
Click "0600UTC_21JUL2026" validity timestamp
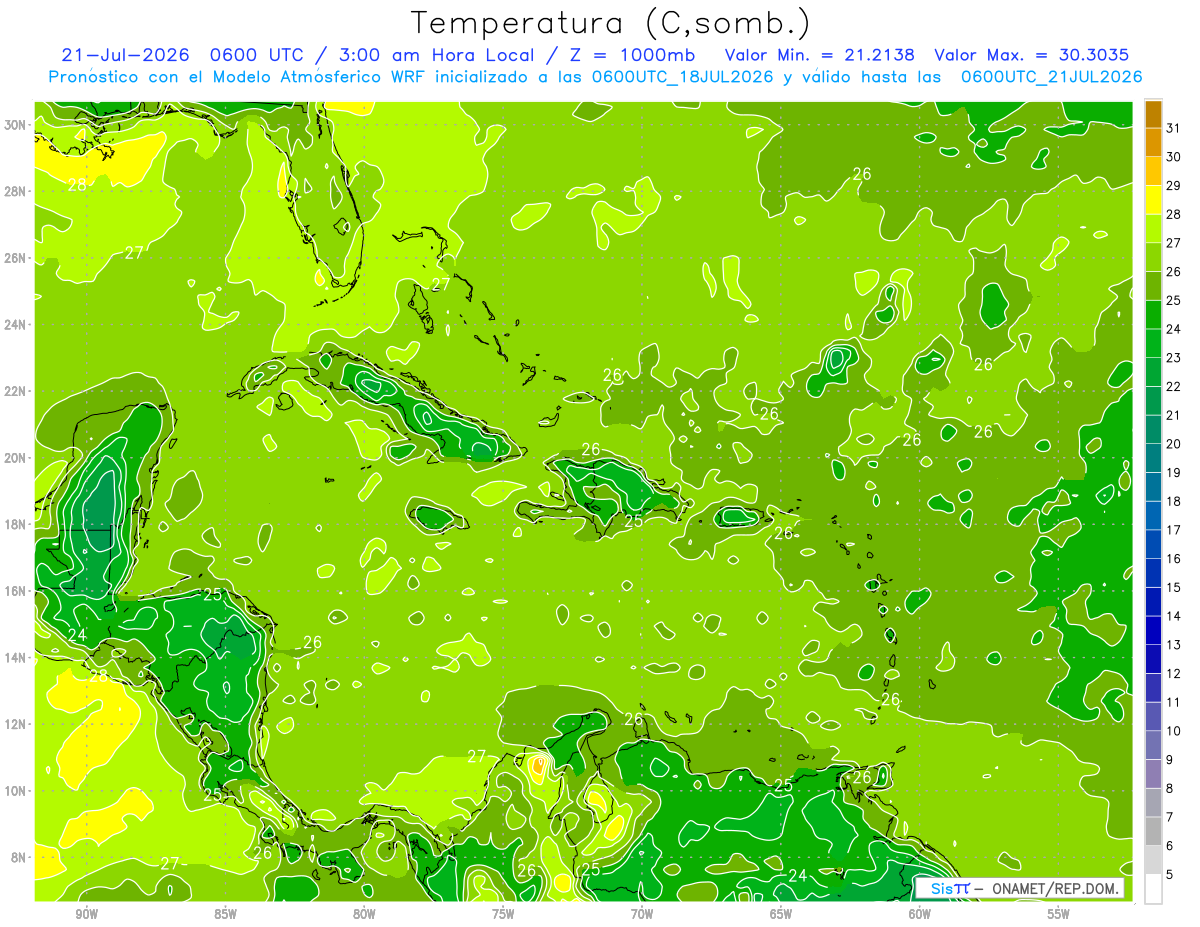[x=1051, y=77]
